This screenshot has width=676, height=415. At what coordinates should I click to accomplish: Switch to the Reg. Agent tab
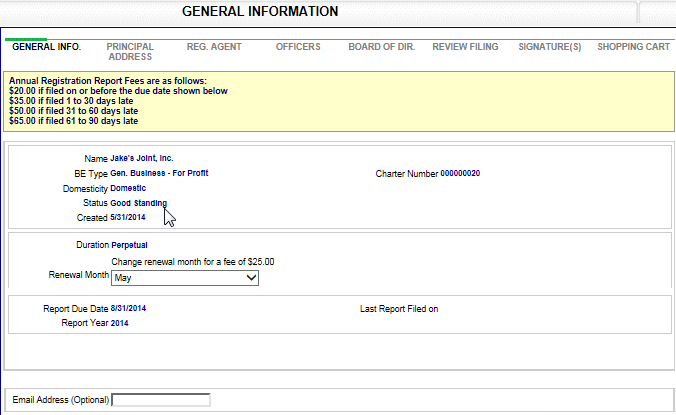[x=214, y=46]
